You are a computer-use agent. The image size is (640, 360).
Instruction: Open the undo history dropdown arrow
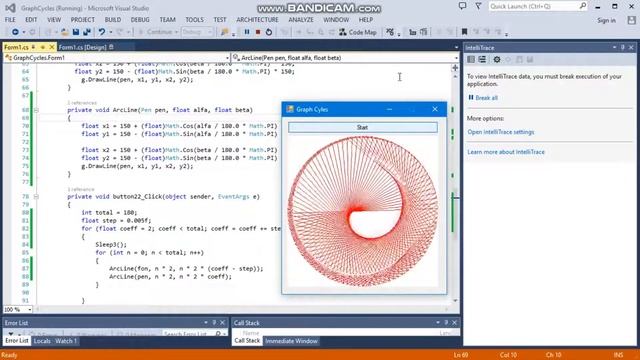point(110,32)
